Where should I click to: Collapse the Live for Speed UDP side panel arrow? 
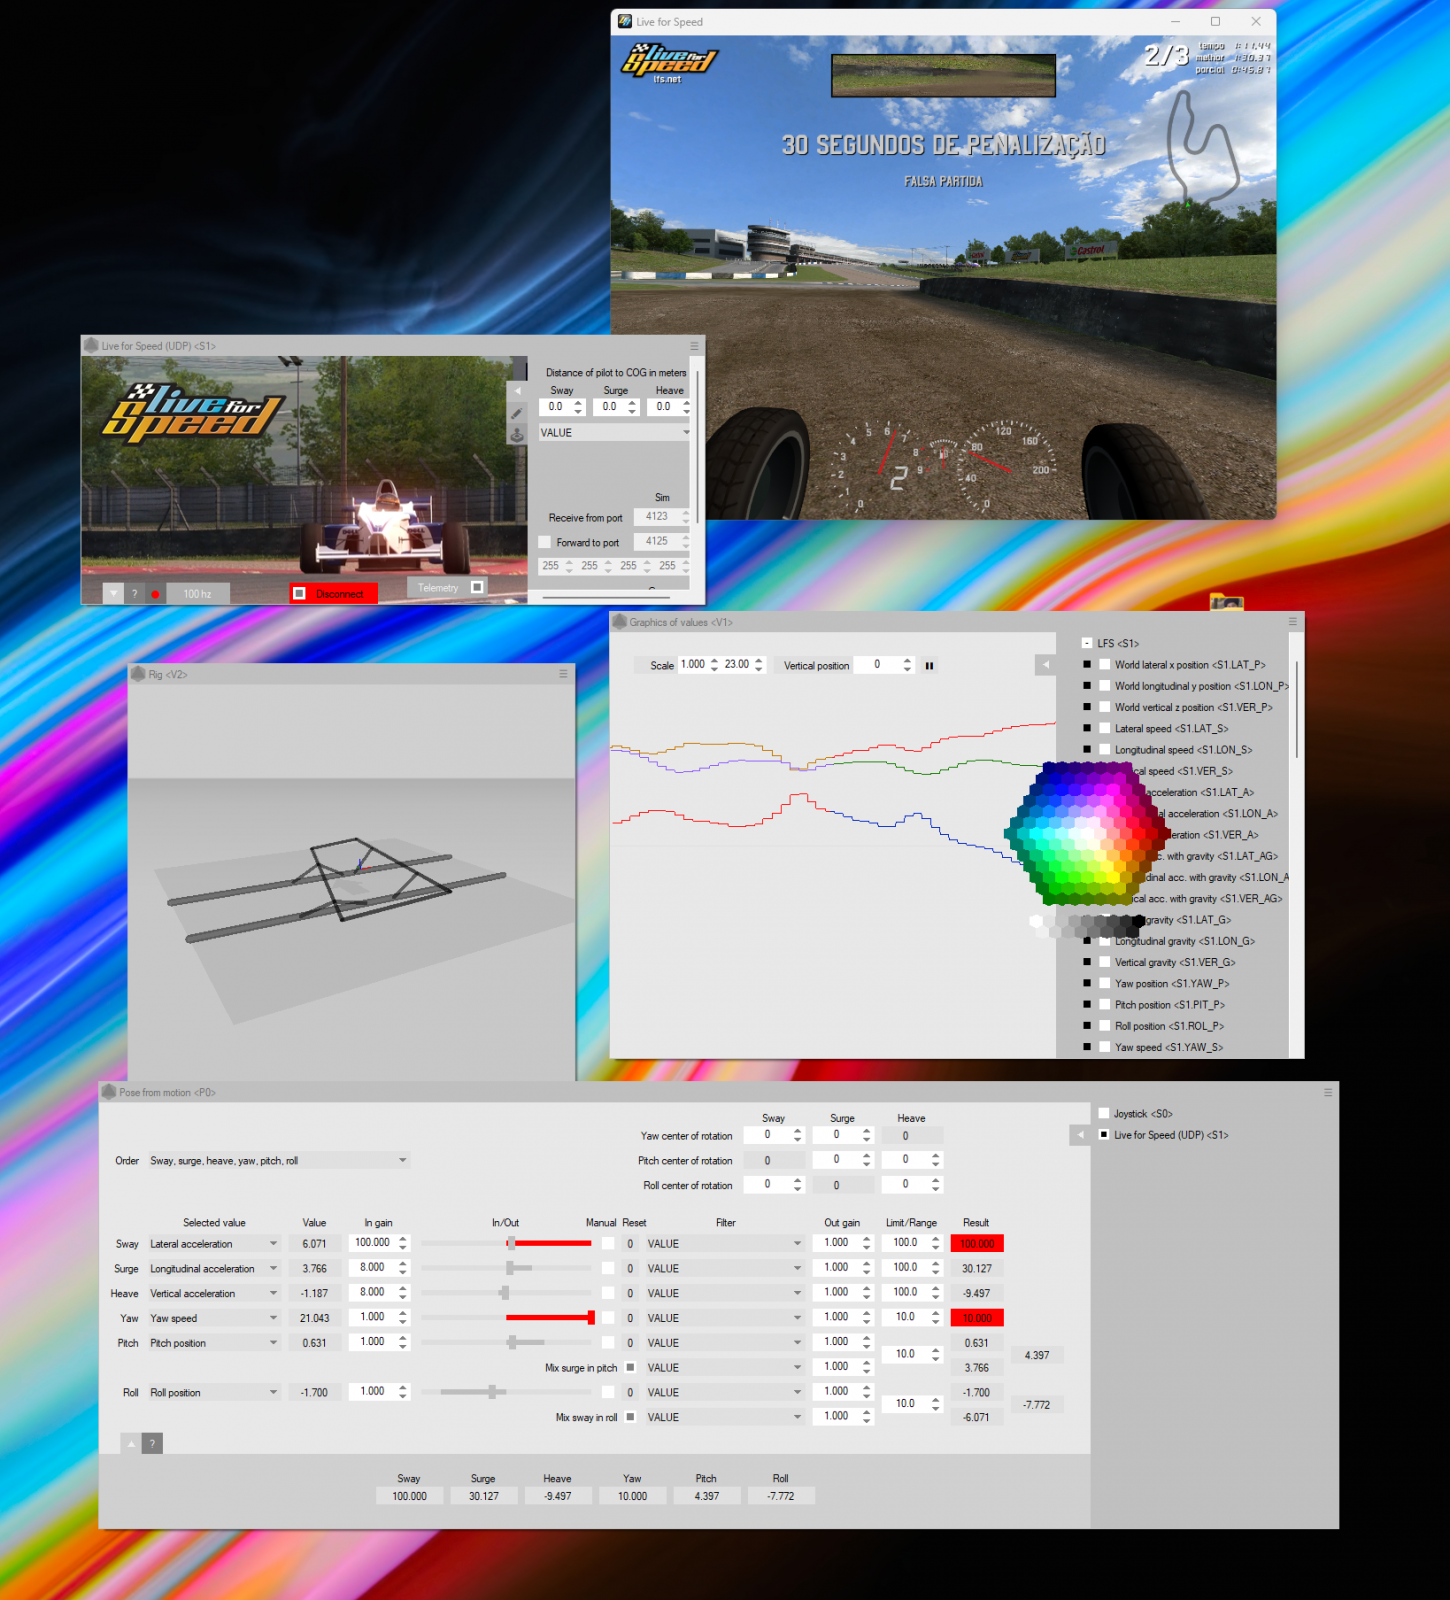(x=517, y=391)
